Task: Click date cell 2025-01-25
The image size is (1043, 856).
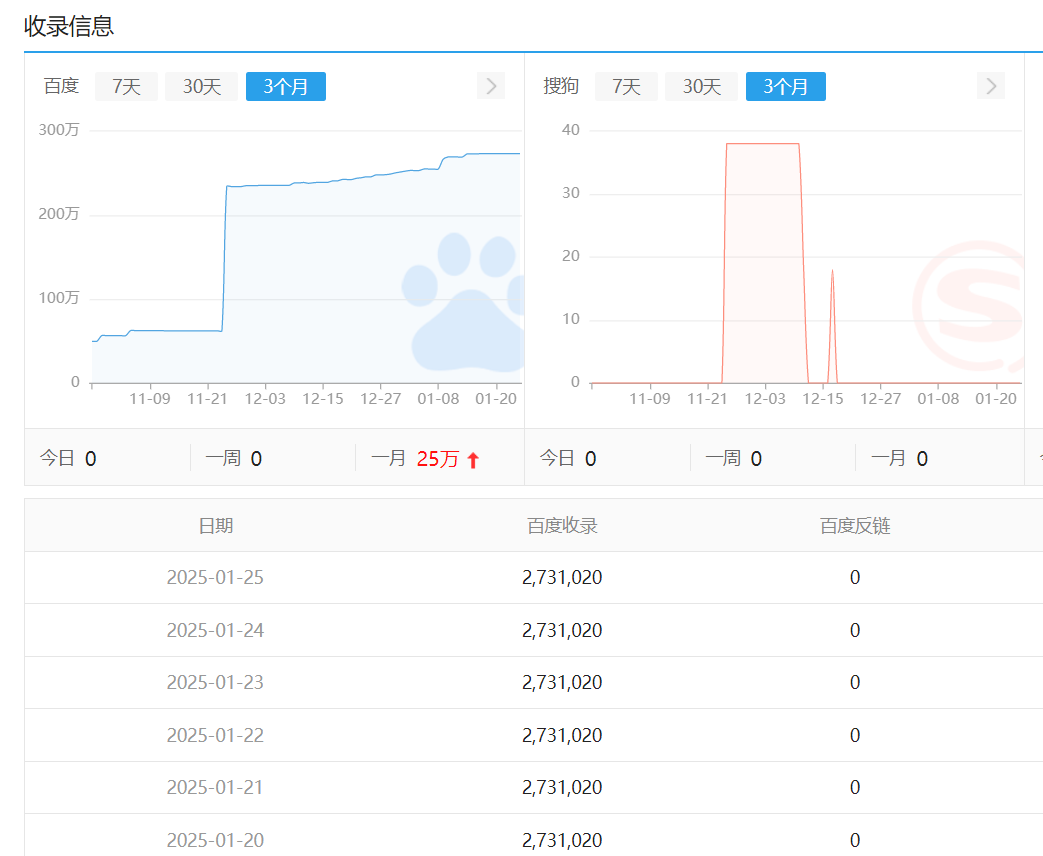Action: click(x=216, y=577)
